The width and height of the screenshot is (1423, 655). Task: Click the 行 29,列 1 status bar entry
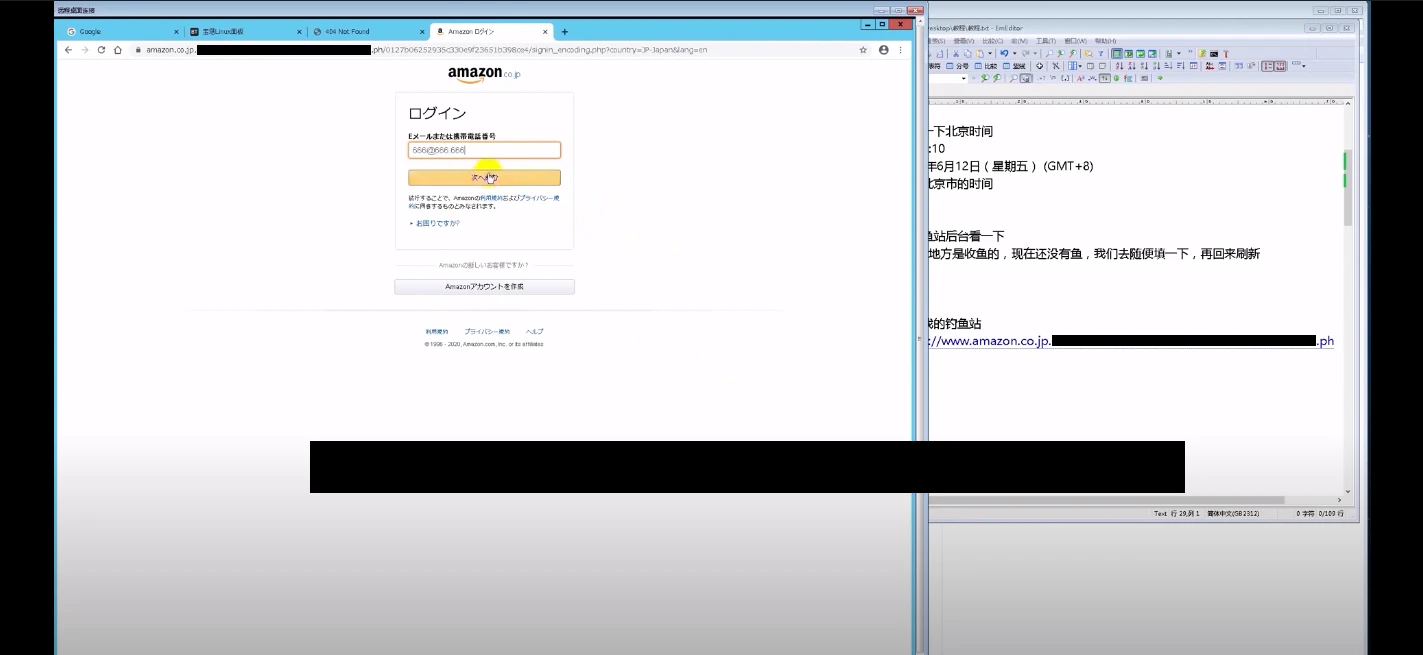click(1185, 513)
